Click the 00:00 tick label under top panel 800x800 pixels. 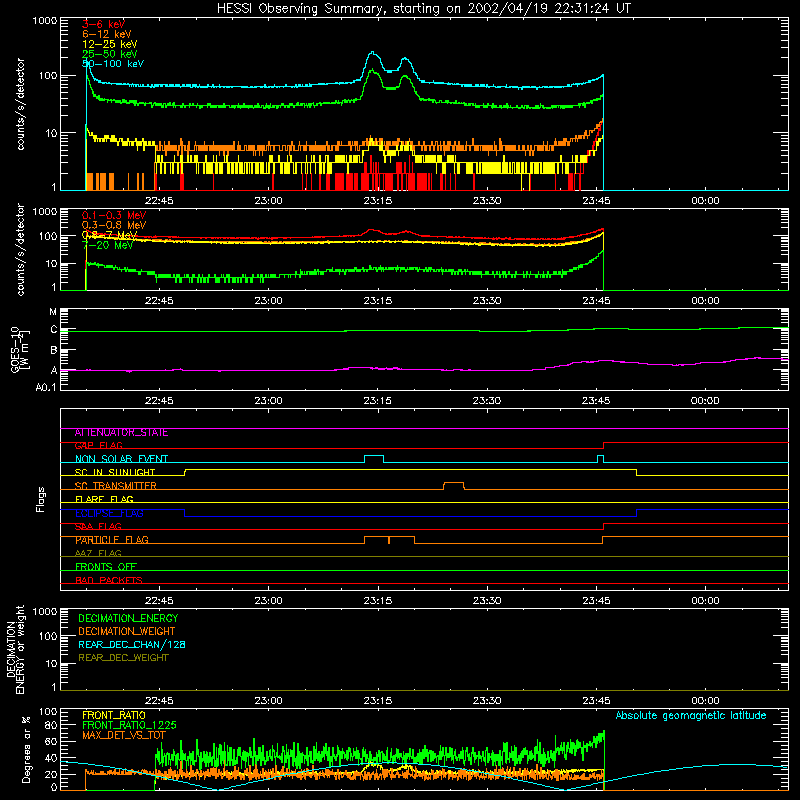(x=705, y=201)
